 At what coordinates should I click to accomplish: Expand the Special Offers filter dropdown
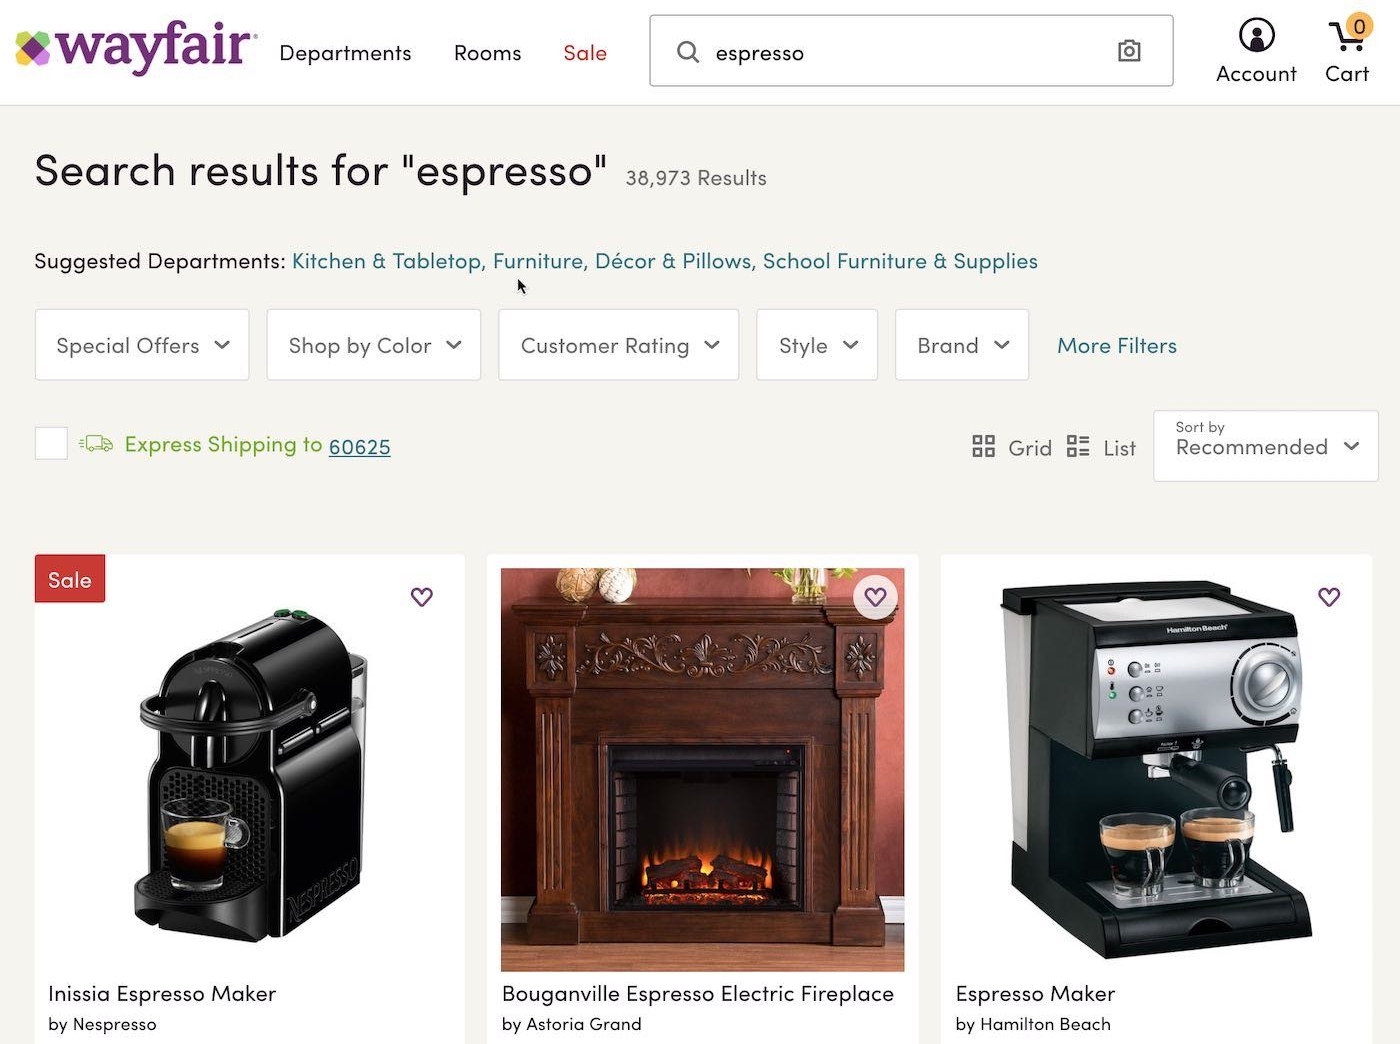[142, 345]
